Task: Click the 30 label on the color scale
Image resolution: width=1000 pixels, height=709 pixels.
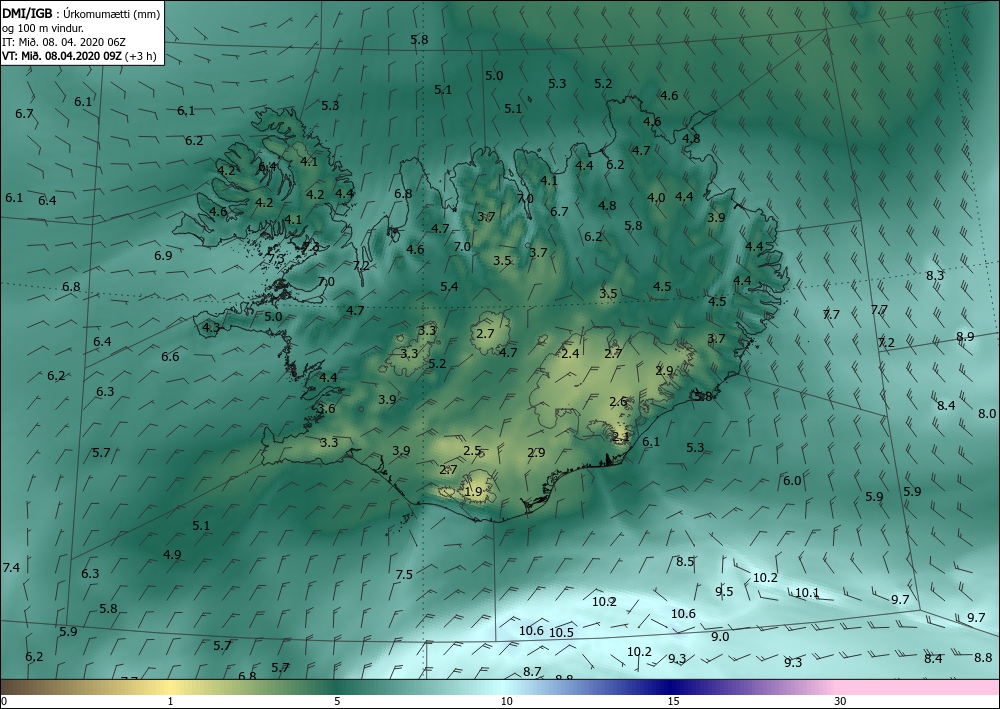Action: (x=841, y=701)
